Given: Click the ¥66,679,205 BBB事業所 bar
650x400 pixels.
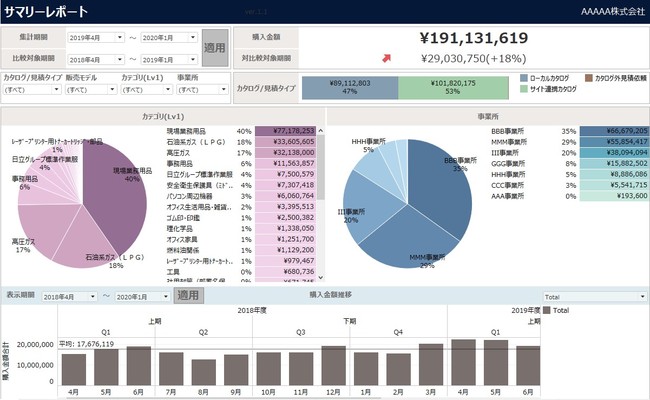Looking at the screenshot, I should [x=614, y=131].
